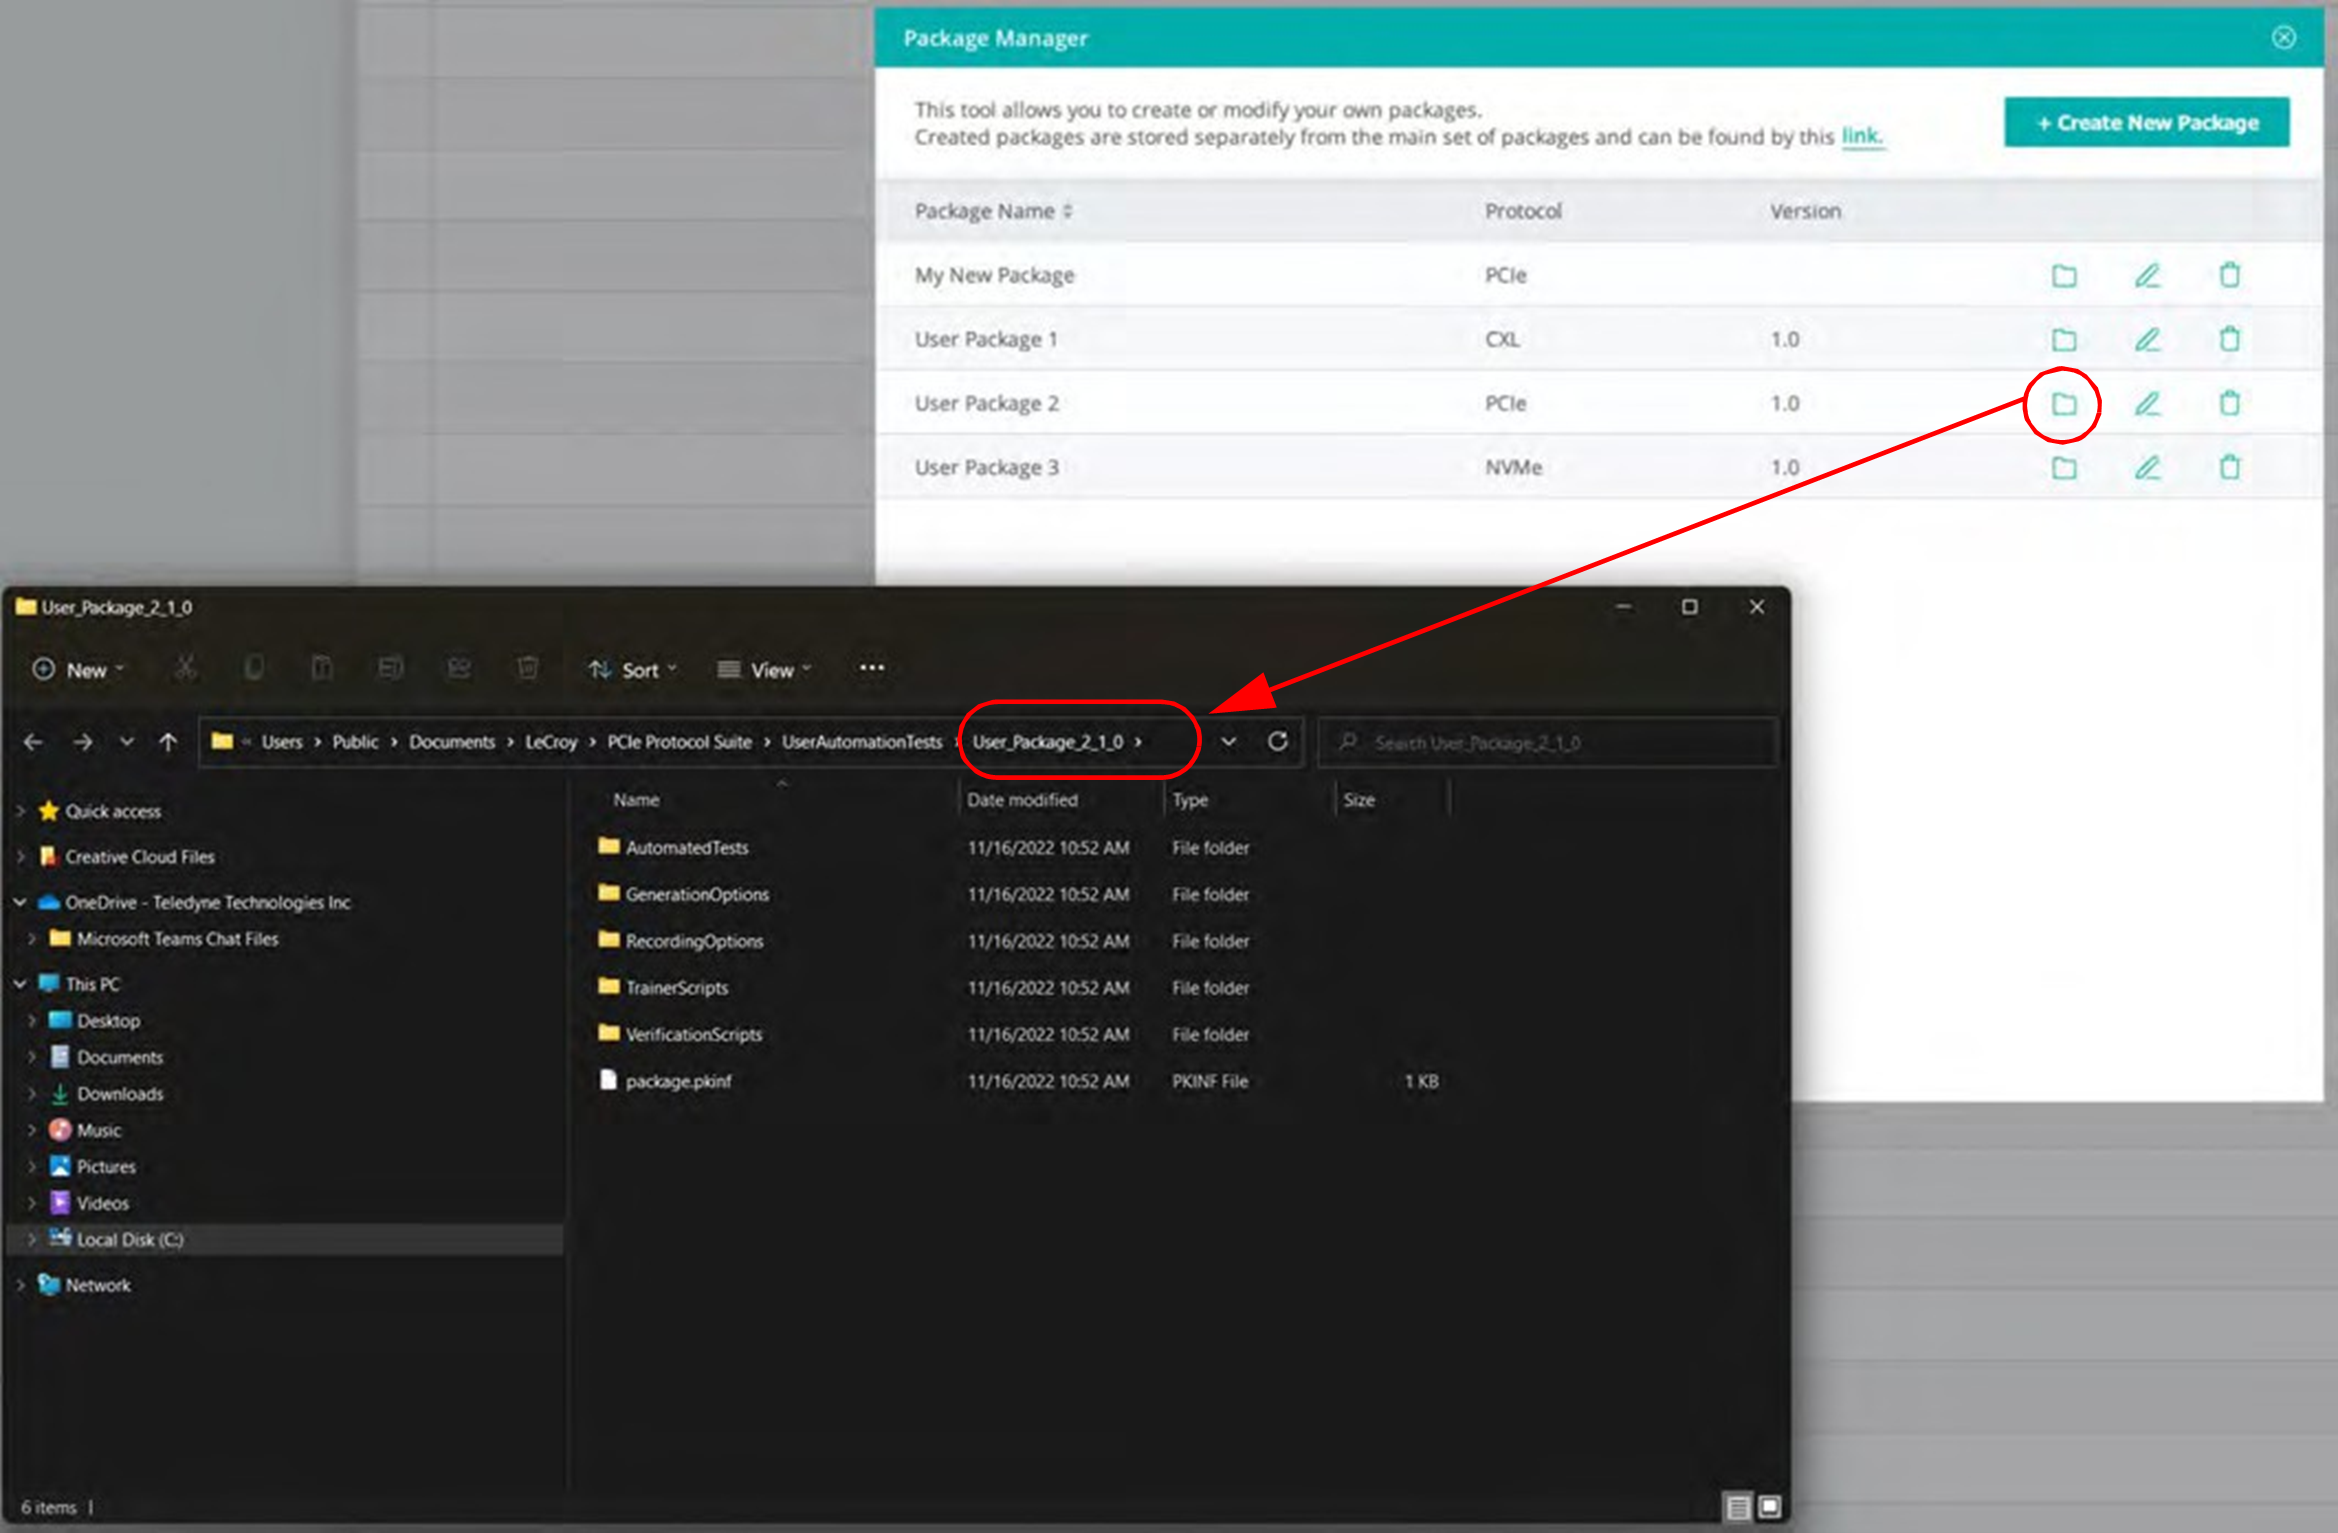Open folder for User Package 2
This screenshot has height=1533, width=2338.
tap(2063, 404)
